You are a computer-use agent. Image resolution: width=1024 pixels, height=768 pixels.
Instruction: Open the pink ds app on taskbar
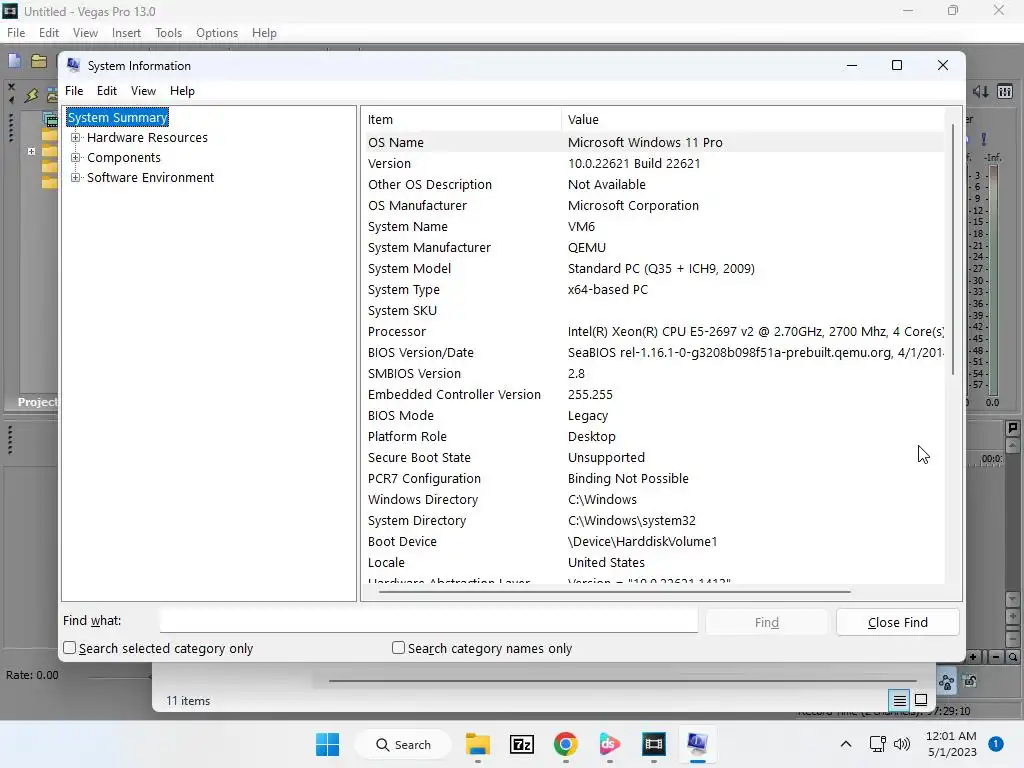pos(609,744)
